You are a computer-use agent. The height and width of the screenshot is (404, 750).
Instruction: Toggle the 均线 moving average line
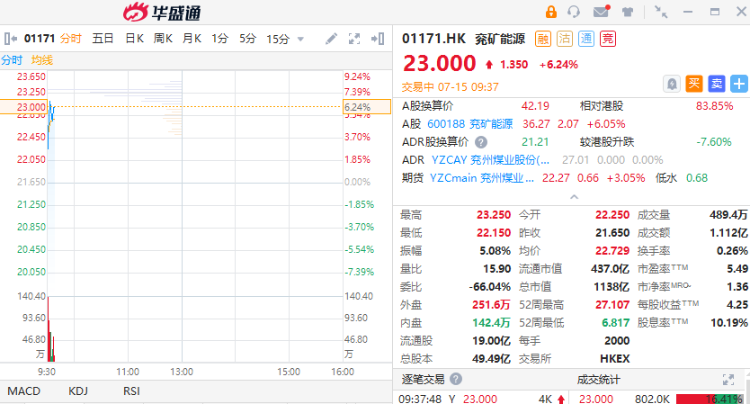coord(42,60)
